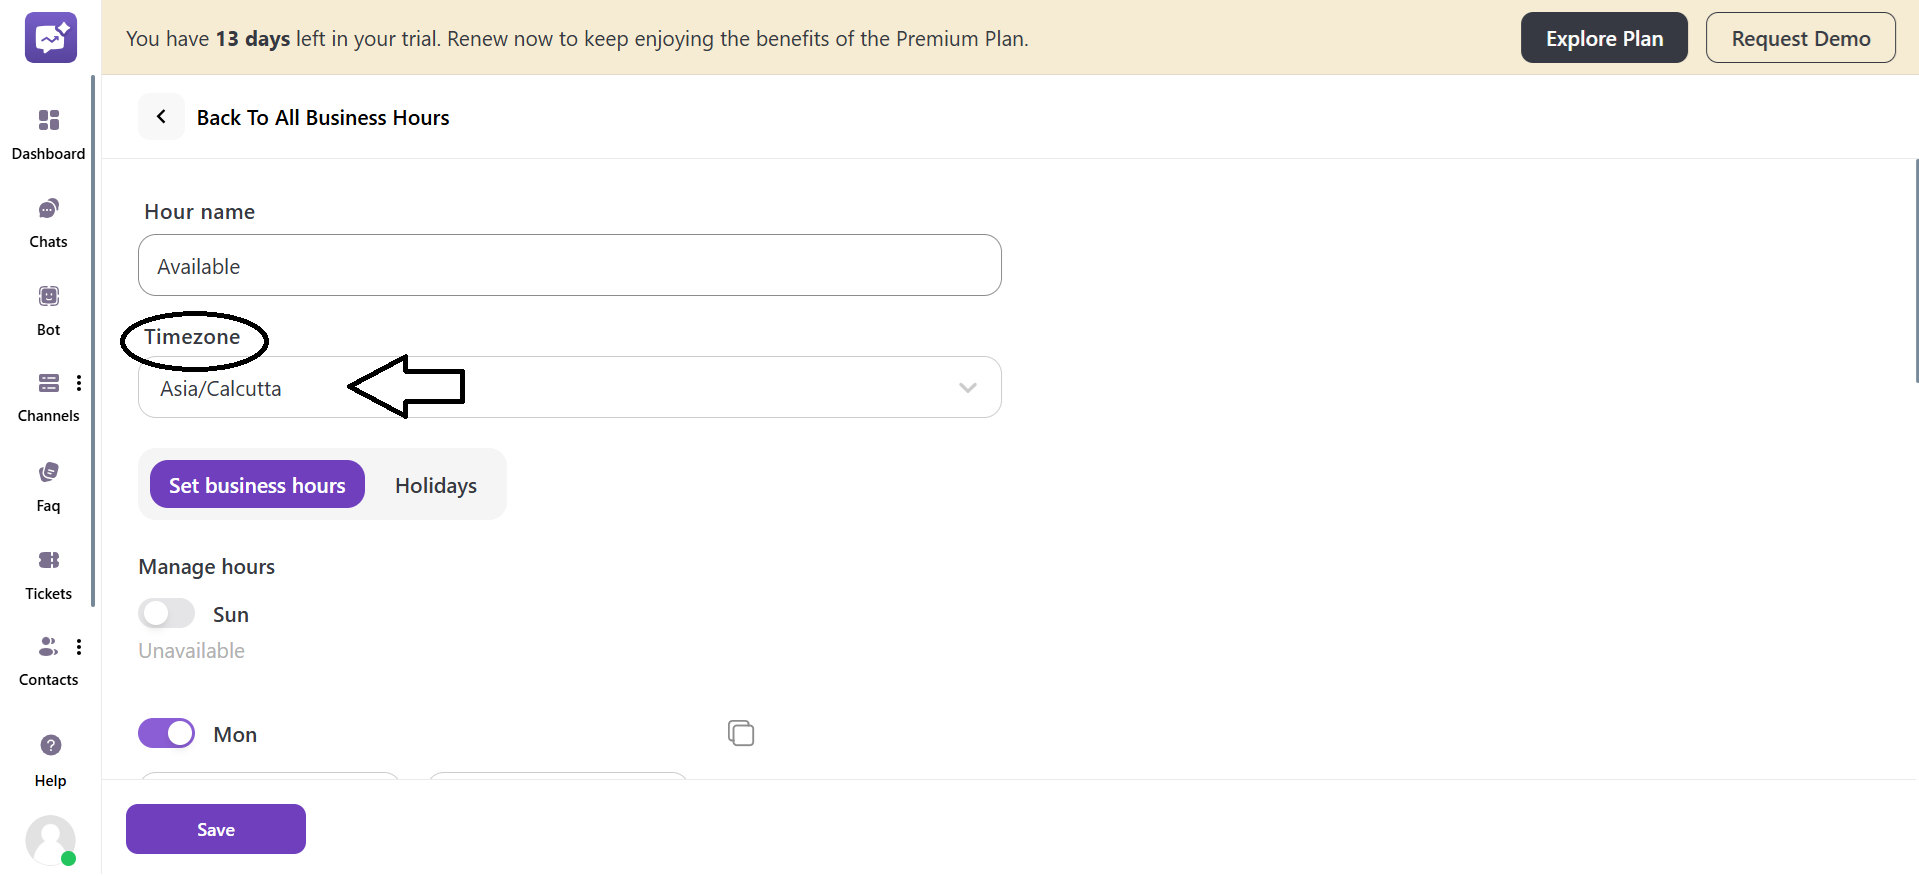This screenshot has width=1919, height=876.
Task: Select the Set business hours tab
Action: [257, 485]
